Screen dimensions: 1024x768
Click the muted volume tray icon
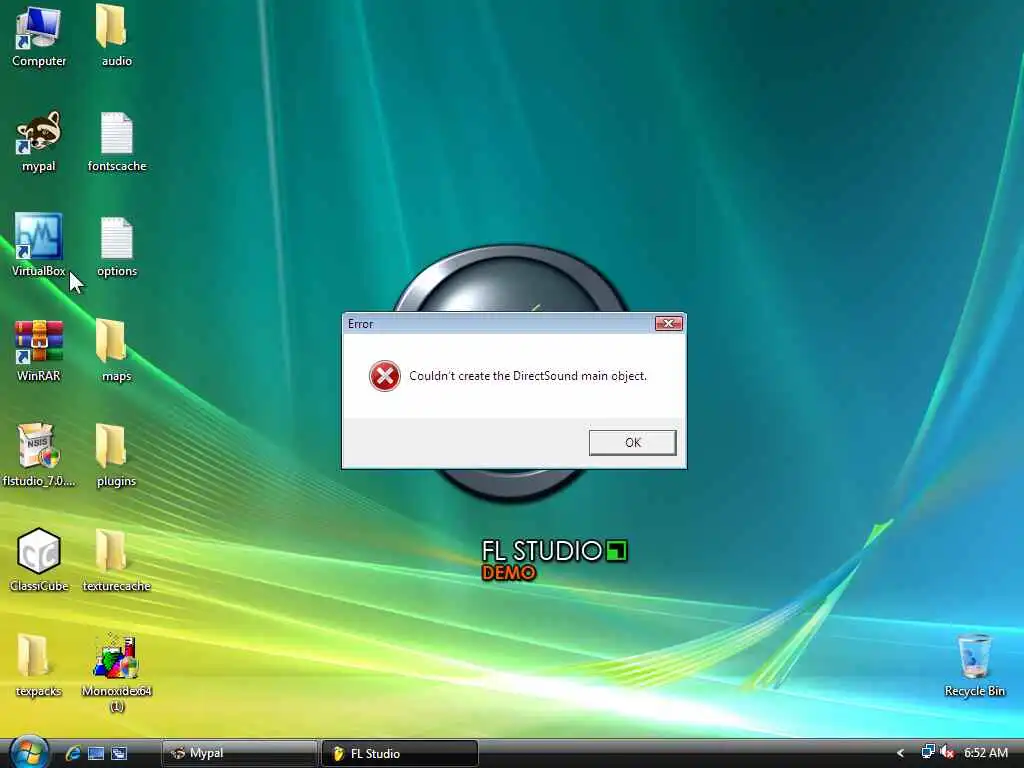947,752
